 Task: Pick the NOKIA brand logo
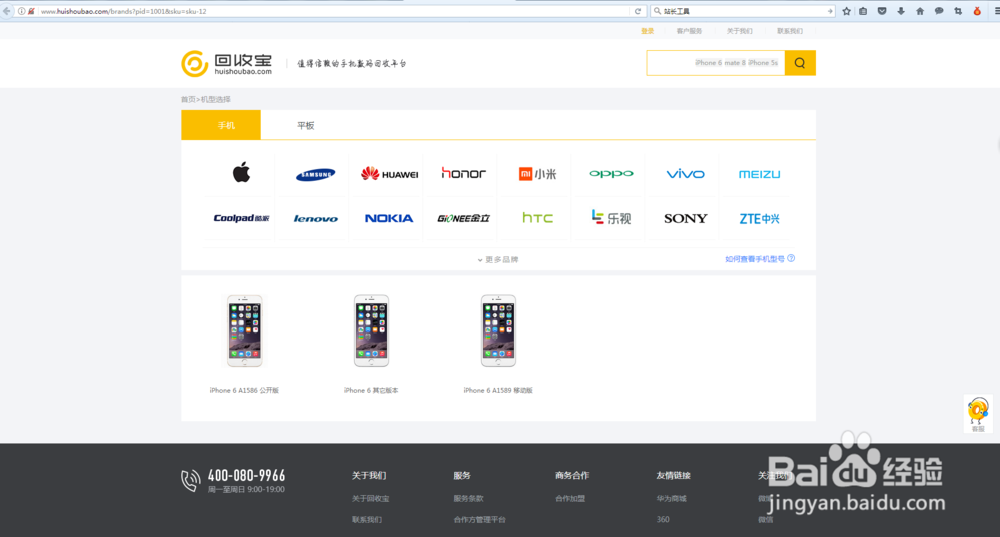[x=389, y=218]
